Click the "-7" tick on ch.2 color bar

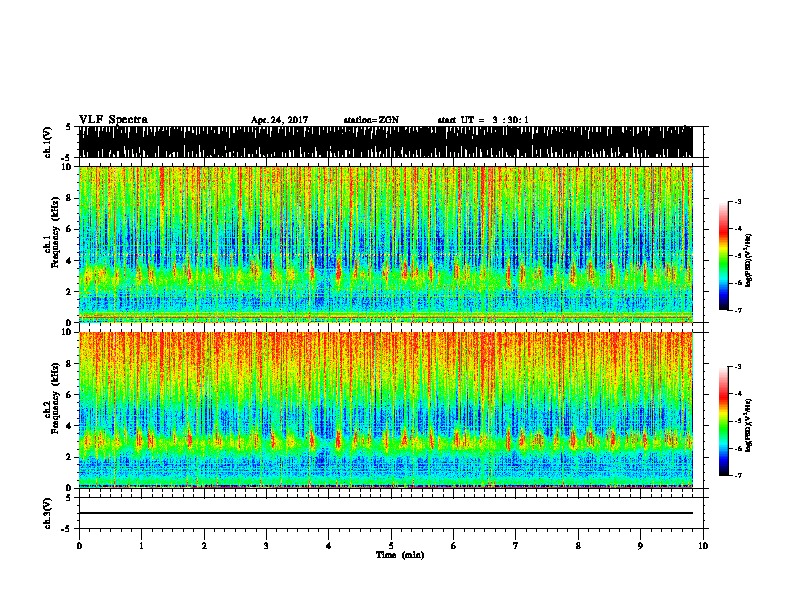pyautogui.click(x=737, y=475)
